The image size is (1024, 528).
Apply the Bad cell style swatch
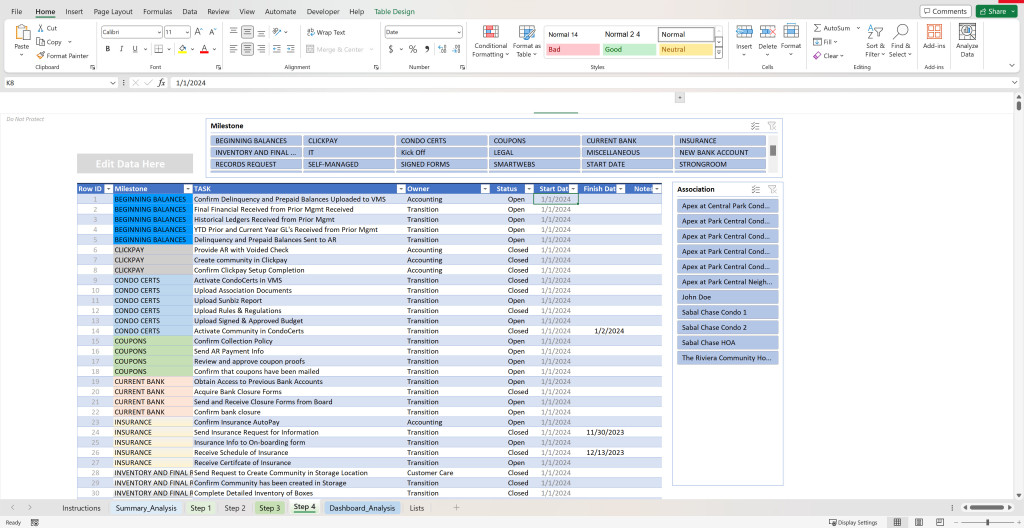[x=573, y=50]
